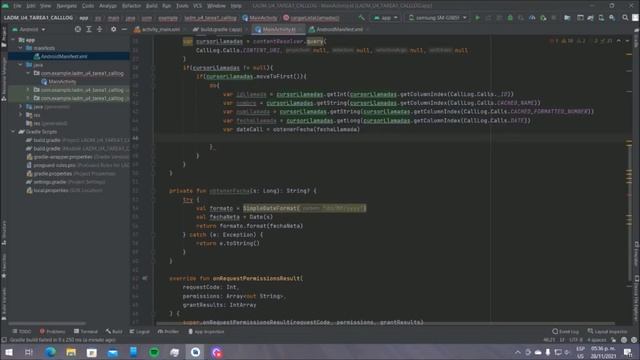The image size is (640, 360).
Task: Open the notification center icon
Action: [628, 352]
